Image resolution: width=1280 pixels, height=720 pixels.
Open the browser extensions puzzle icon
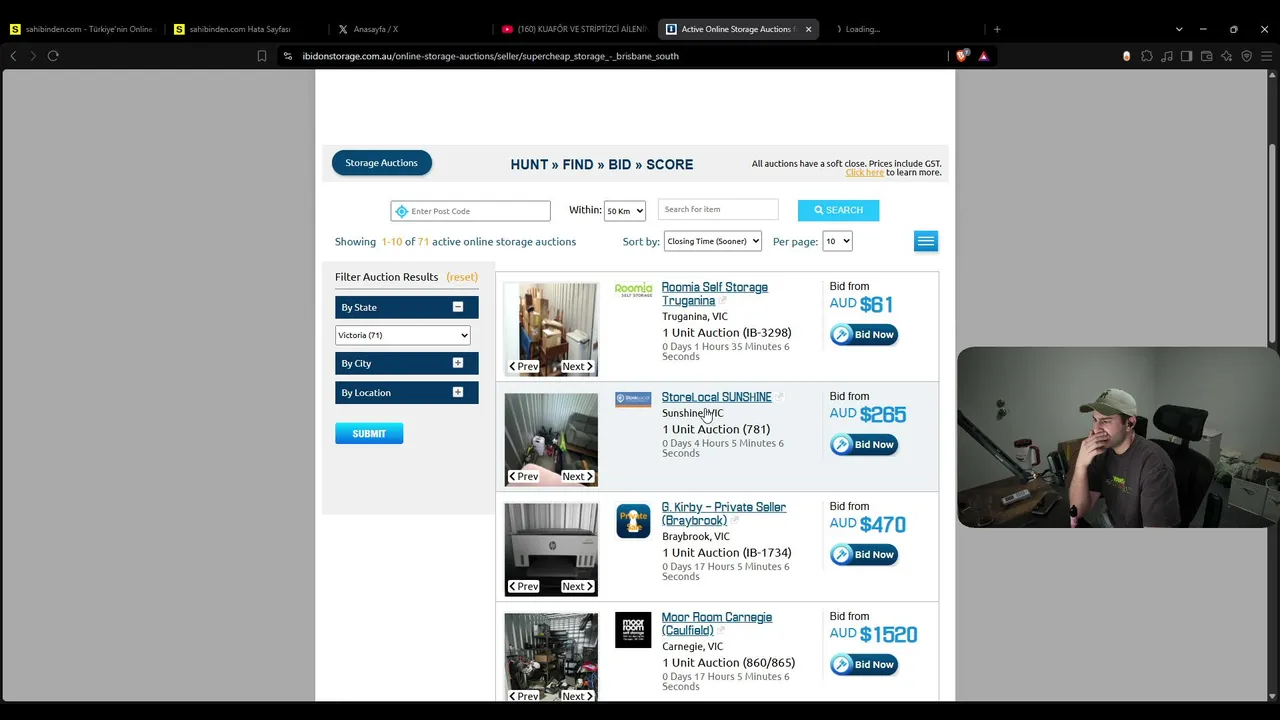click(x=1147, y=56)
